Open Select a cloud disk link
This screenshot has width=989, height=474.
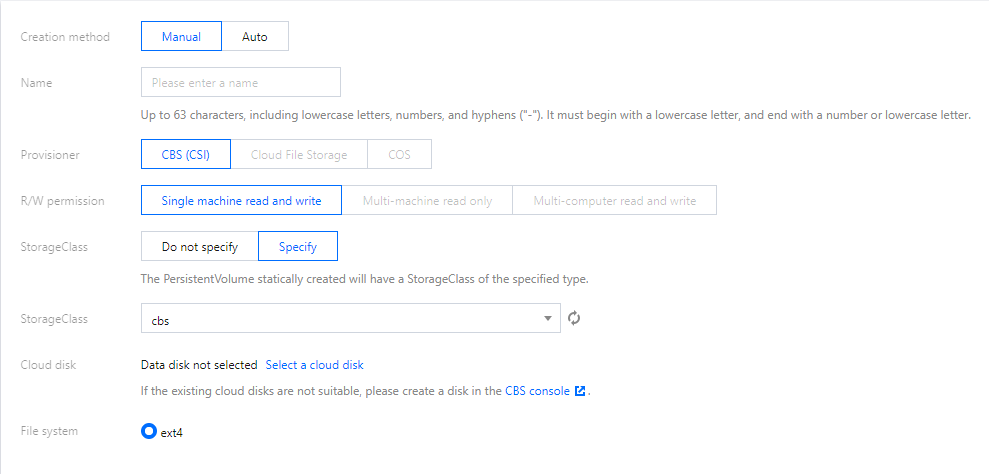(321, 365)
